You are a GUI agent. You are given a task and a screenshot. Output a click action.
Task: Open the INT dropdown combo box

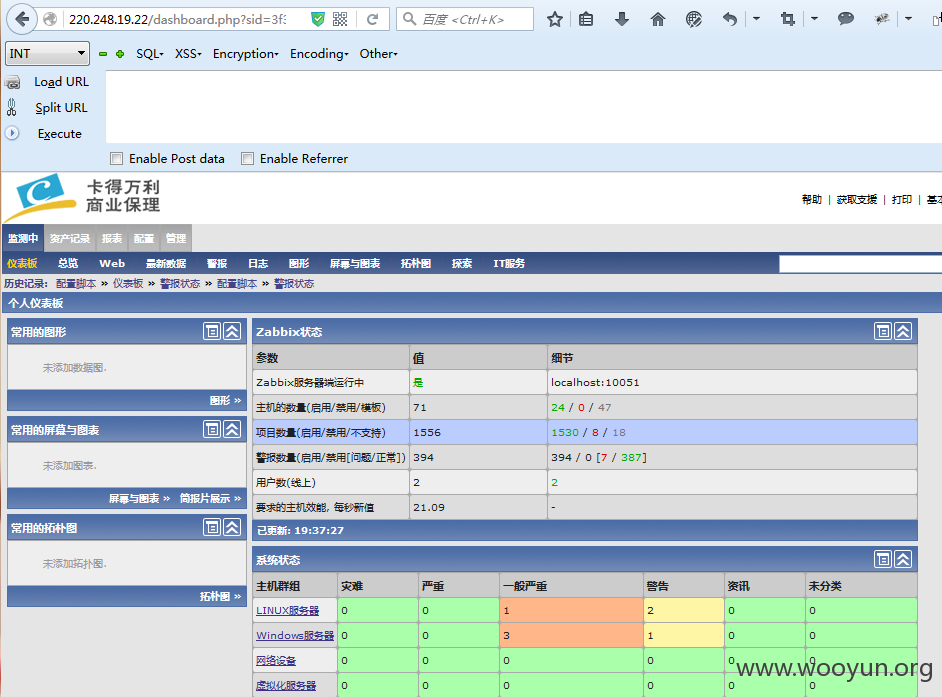coord(47,53)
